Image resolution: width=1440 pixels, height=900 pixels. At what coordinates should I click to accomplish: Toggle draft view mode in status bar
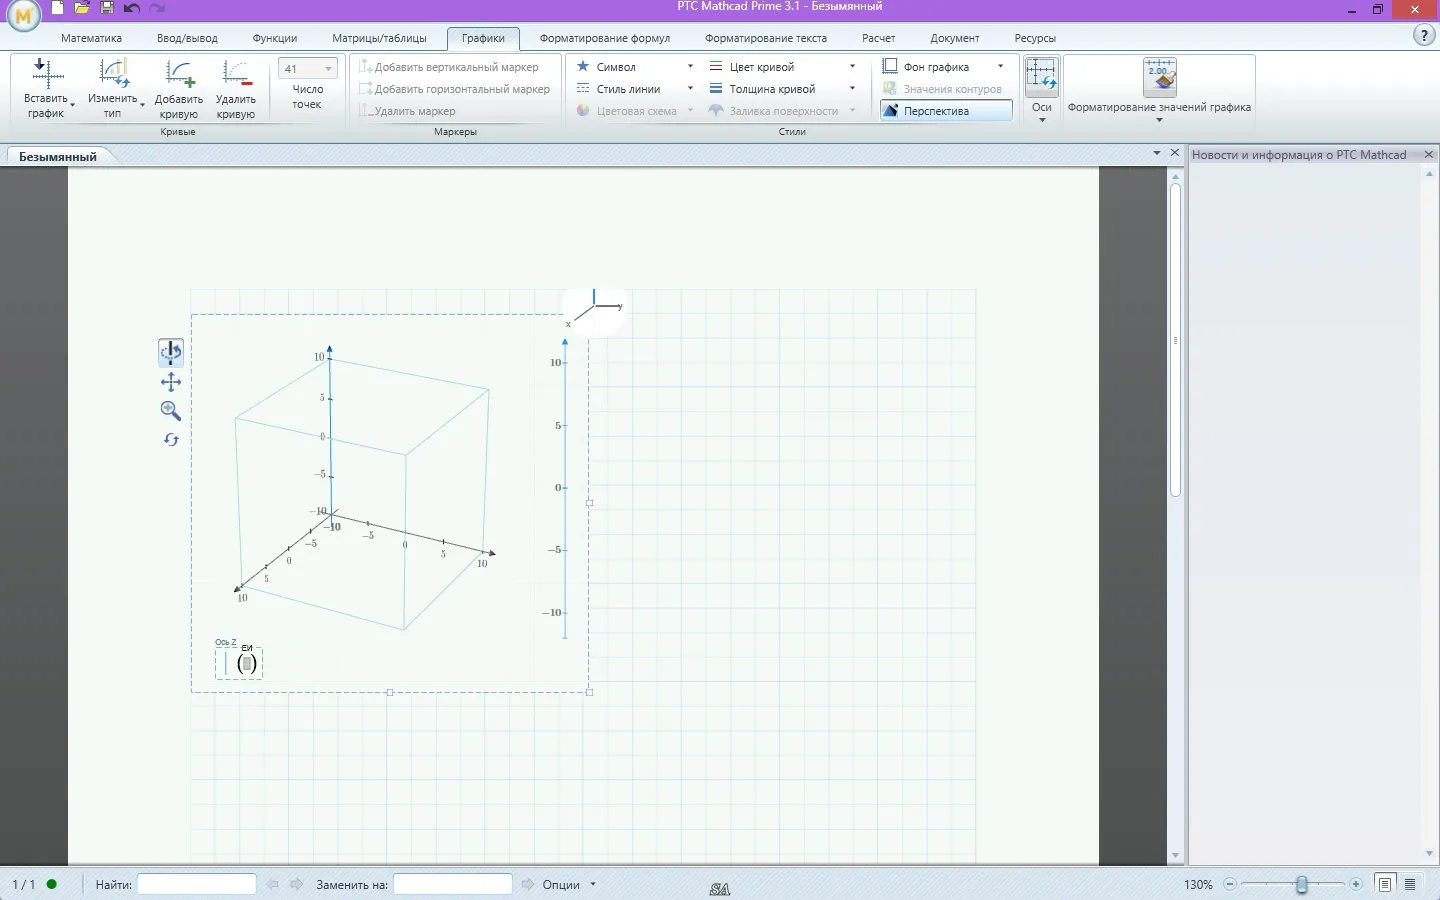click(1410, 884)
